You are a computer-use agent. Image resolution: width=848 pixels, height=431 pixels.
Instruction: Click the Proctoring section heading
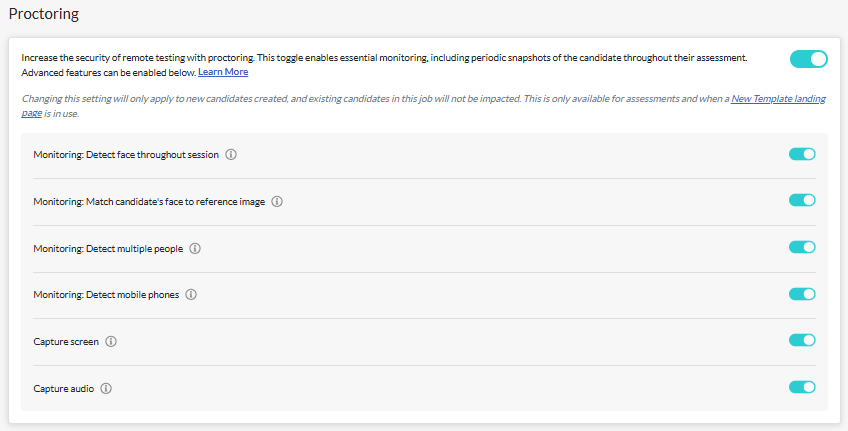pyautogui.click(x=44, y=14)
